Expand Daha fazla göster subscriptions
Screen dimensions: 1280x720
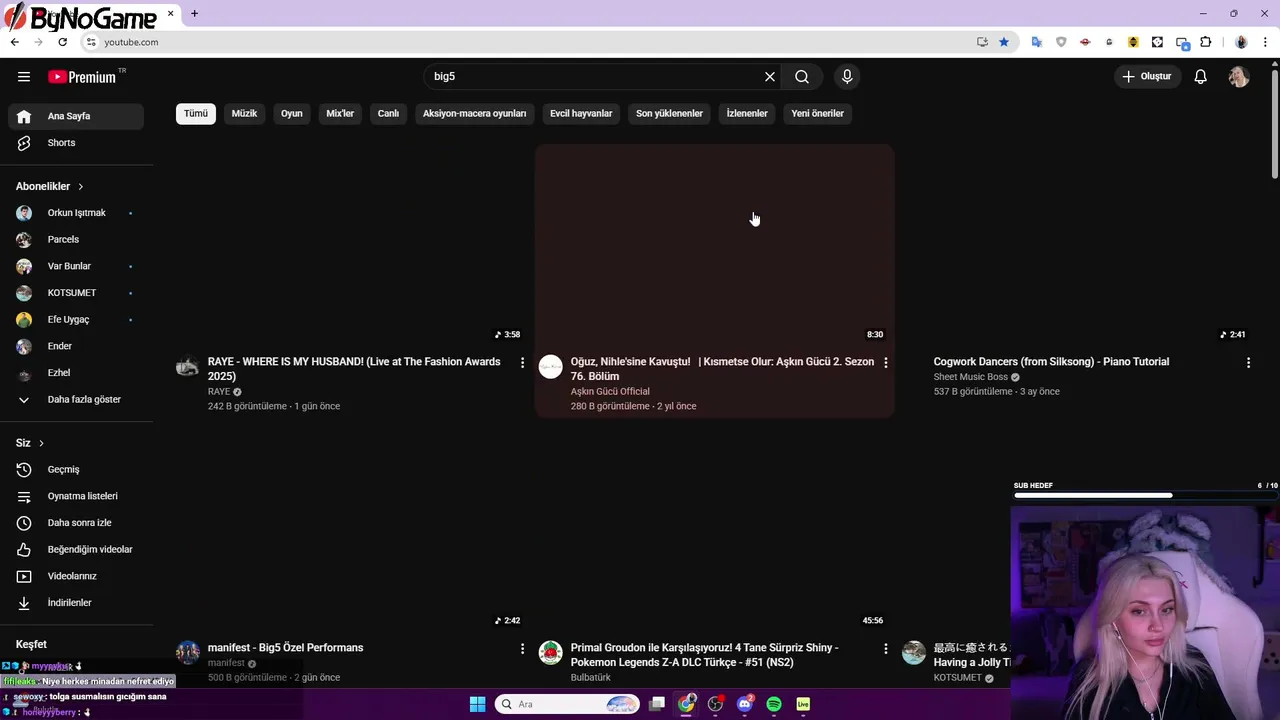click(76, 400)
